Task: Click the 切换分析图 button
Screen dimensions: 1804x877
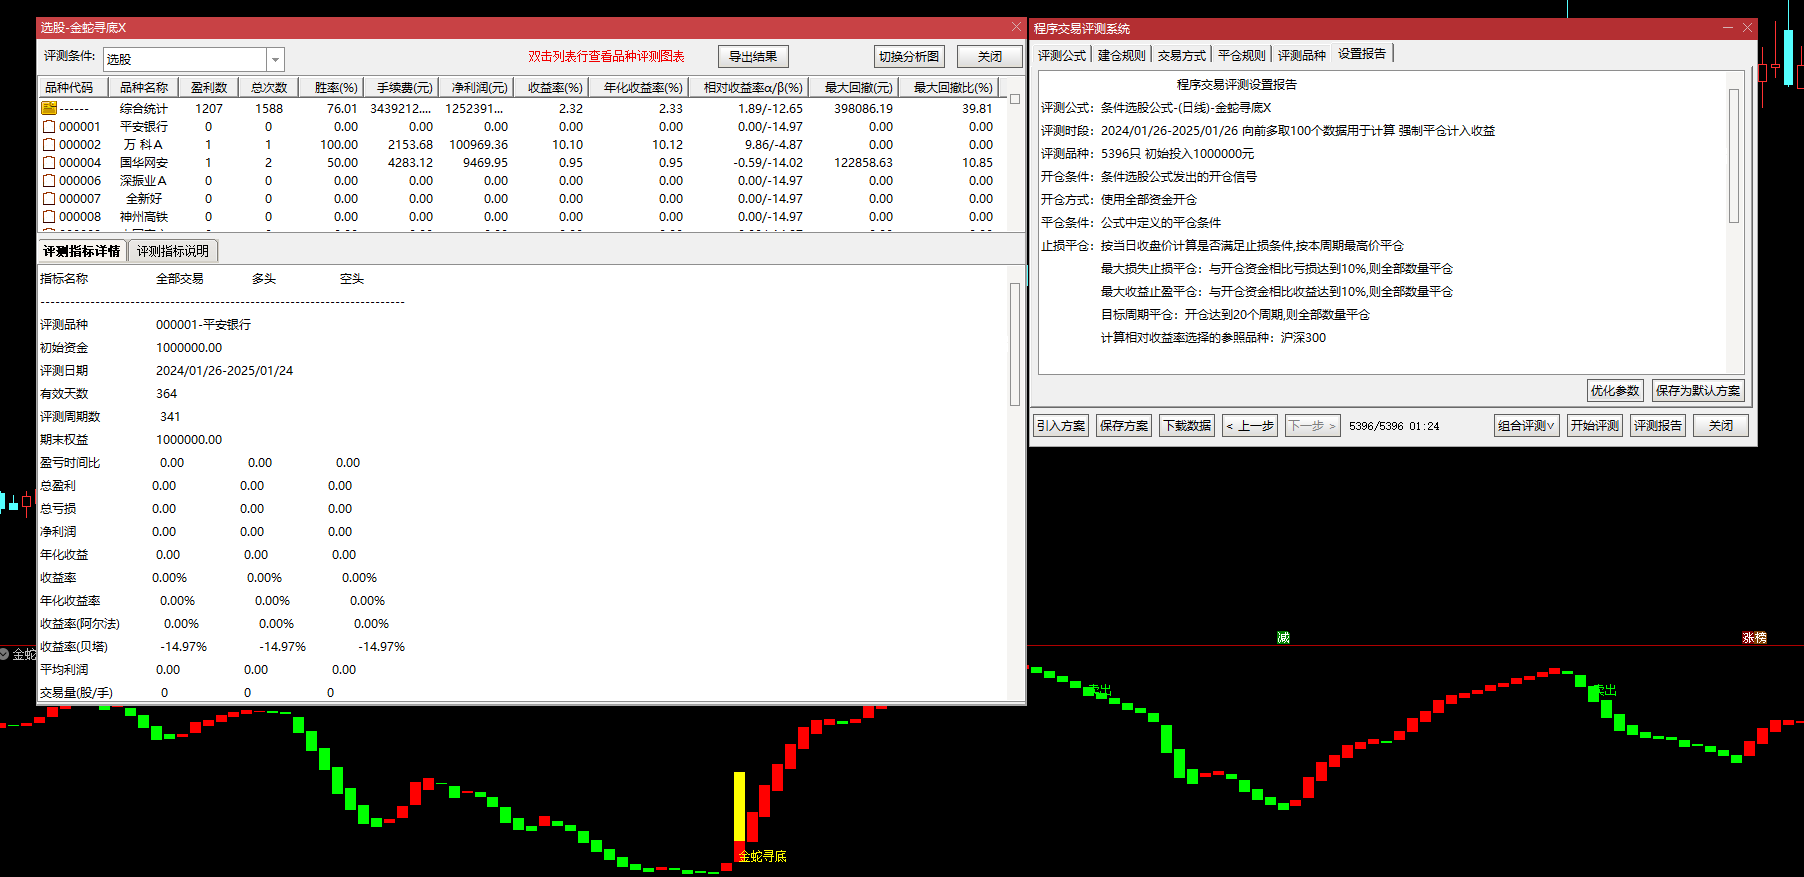Action: [909, 56]
